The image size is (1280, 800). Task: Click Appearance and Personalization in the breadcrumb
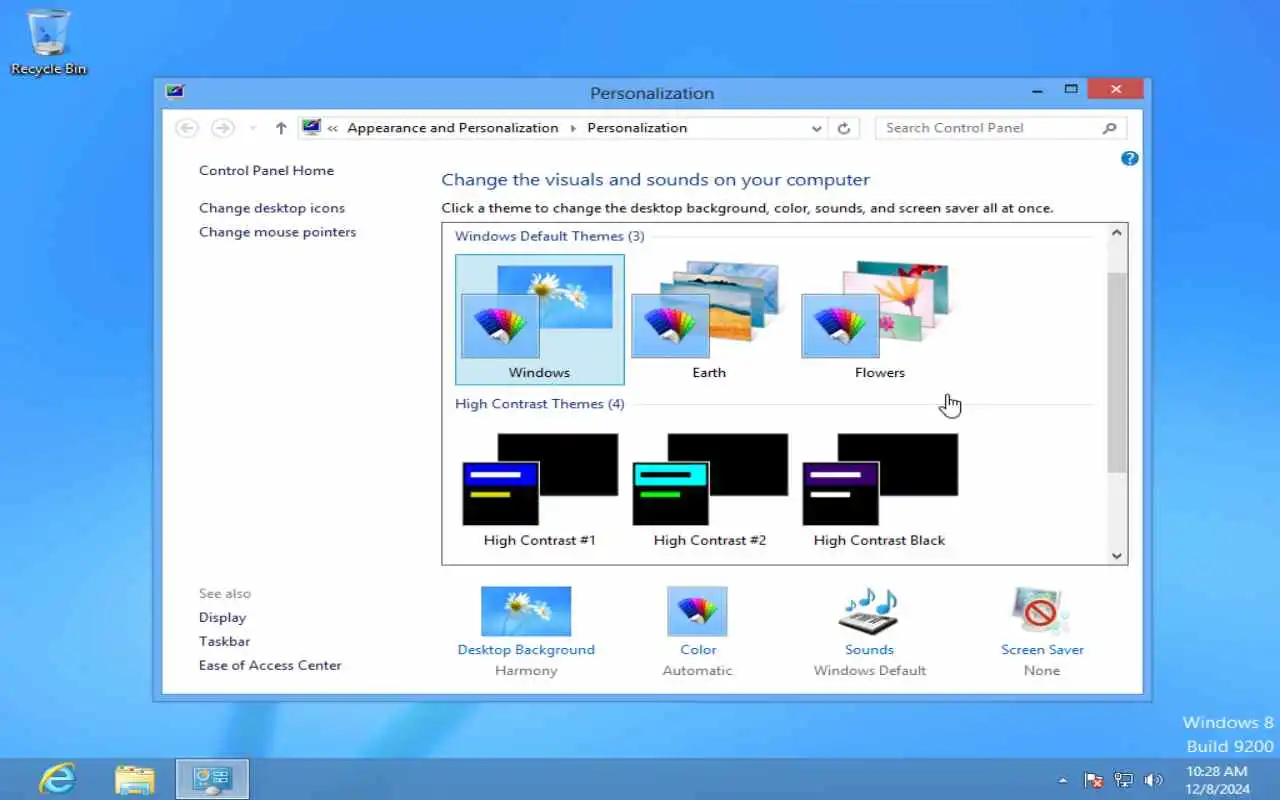click(x=453, y=128)
